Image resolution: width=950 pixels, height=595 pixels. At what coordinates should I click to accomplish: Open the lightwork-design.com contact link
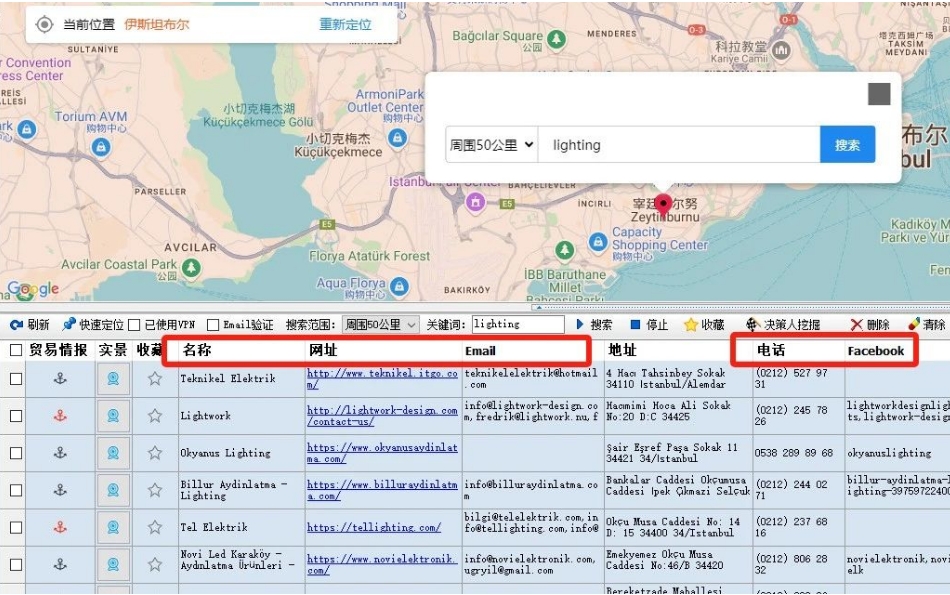pos(382,416)
